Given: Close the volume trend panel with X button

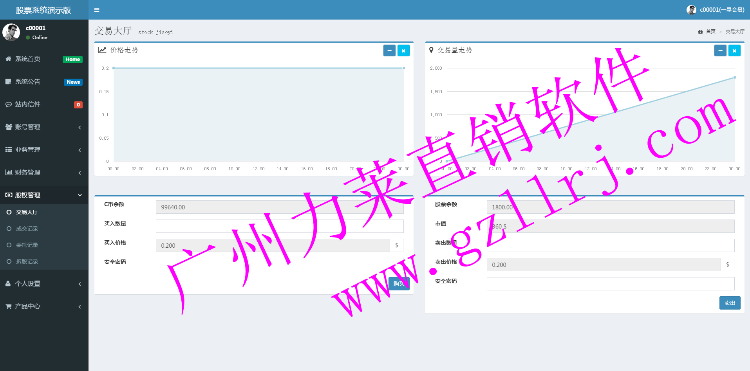Looking at the screenshot, I should click(735, 50).
